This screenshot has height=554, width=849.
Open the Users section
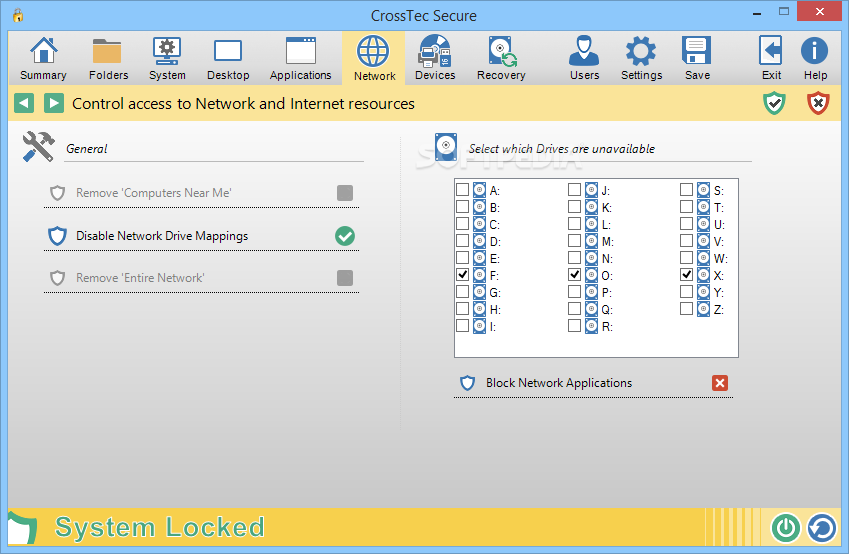(584, 58)
